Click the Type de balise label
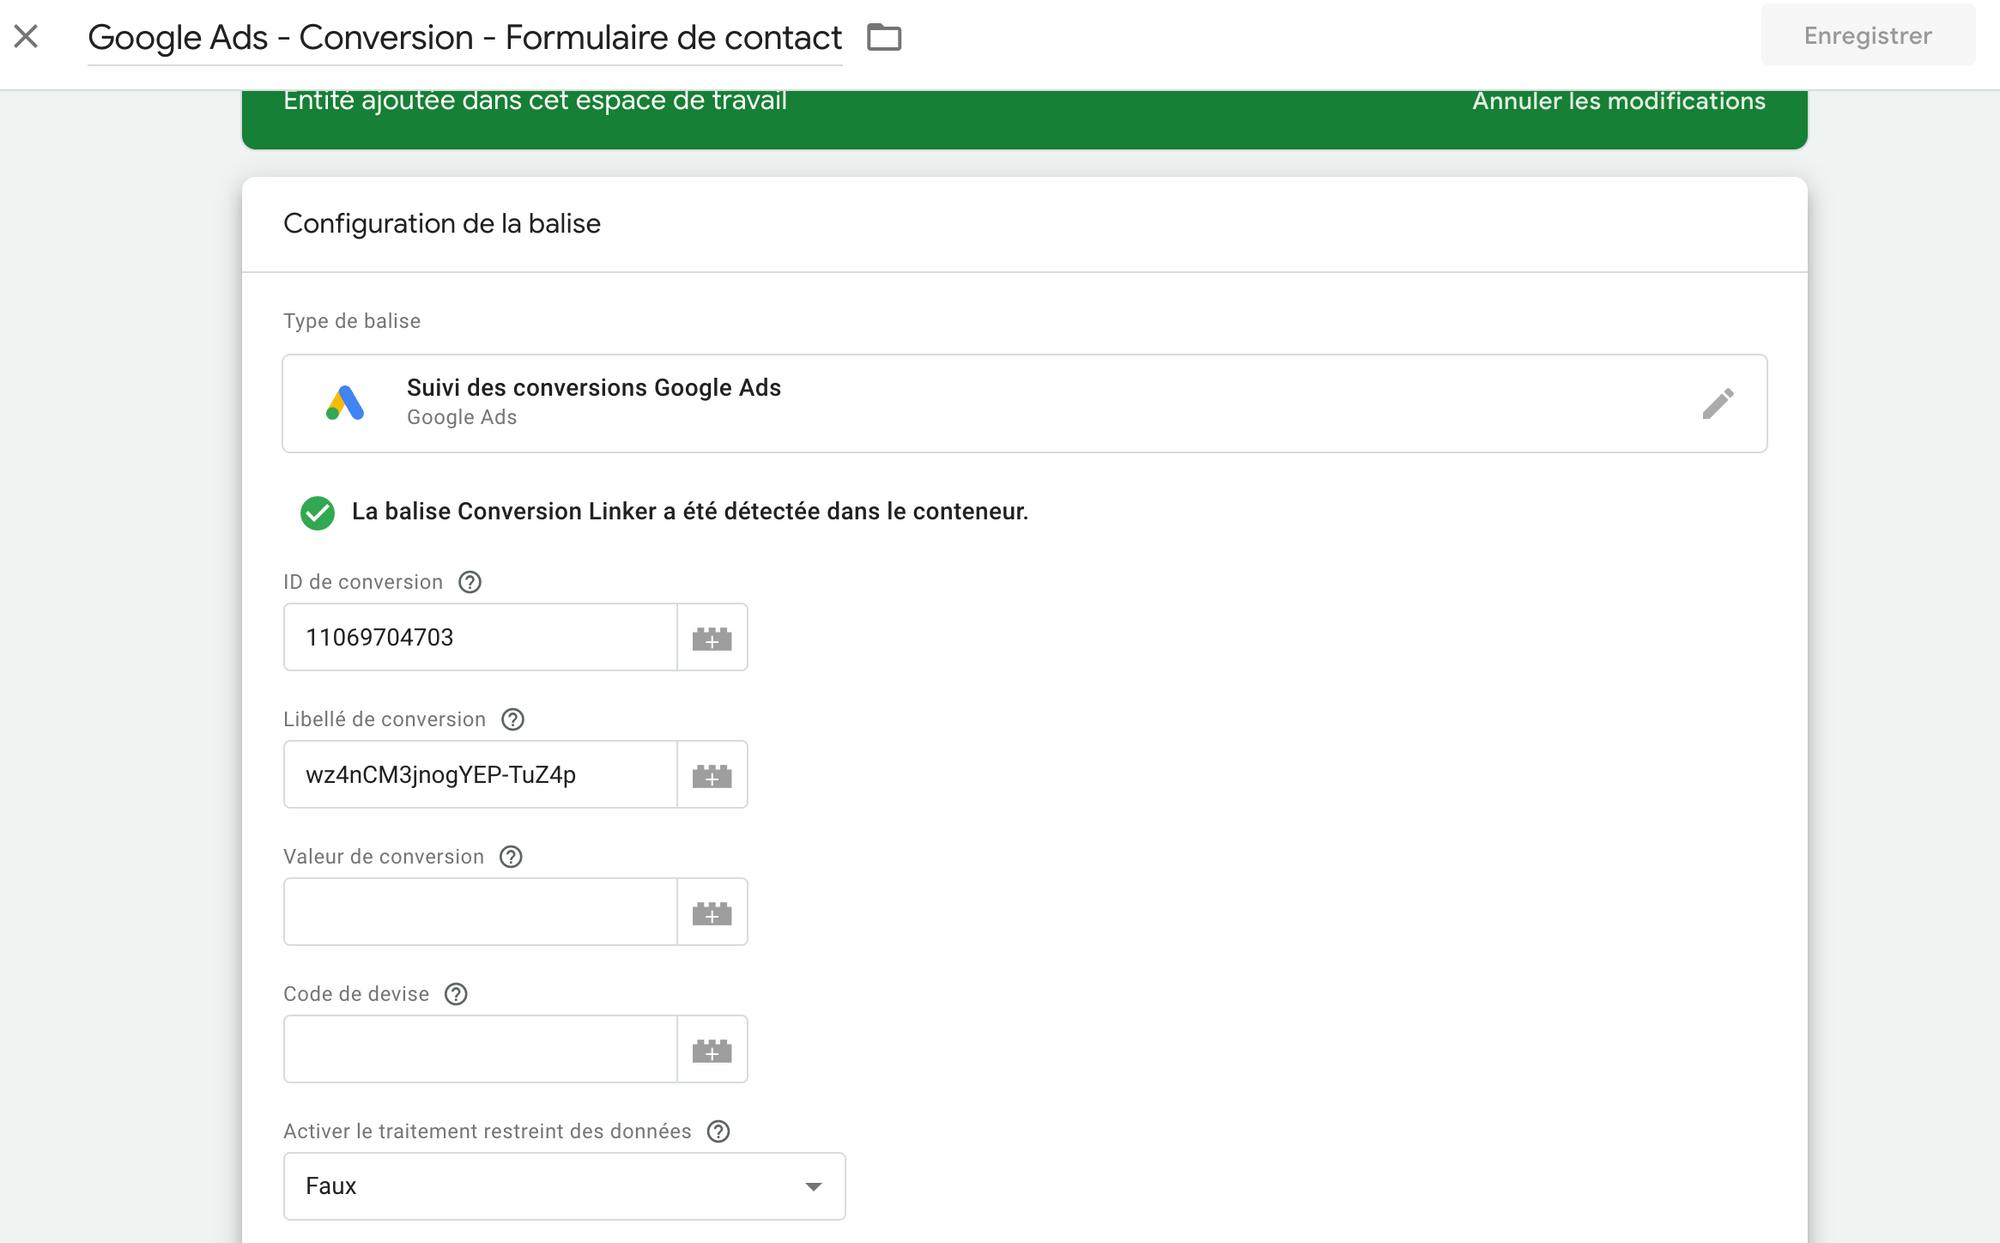This screenshot has height=1243, width=2000. tap(352, 321)
